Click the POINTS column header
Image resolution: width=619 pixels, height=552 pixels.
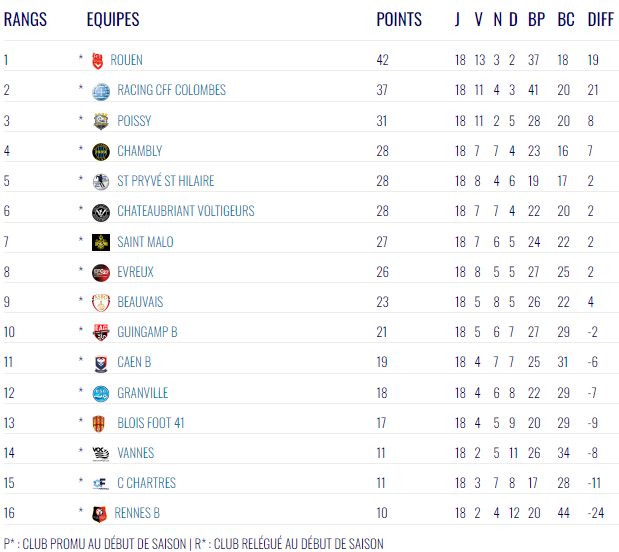click(x=399, y=20)
